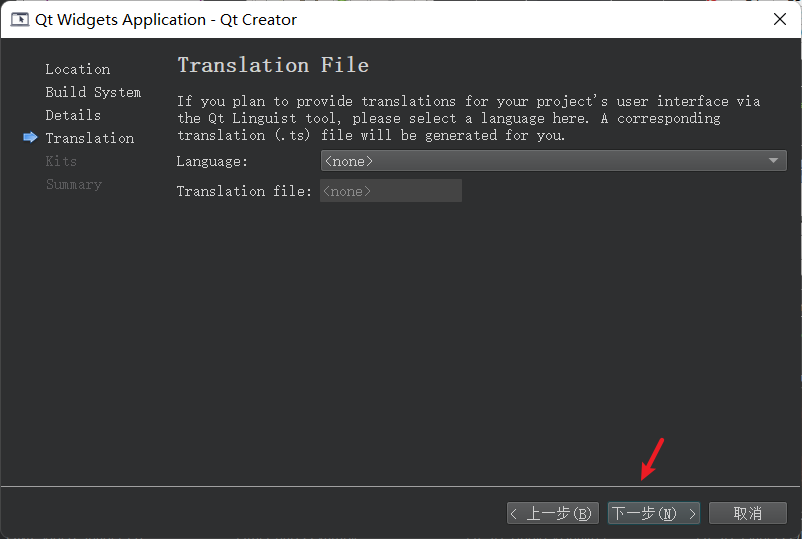Viewport: 802px width, 539px height.
Task: Click the Translation file: label
Action: tap(244, 191)
